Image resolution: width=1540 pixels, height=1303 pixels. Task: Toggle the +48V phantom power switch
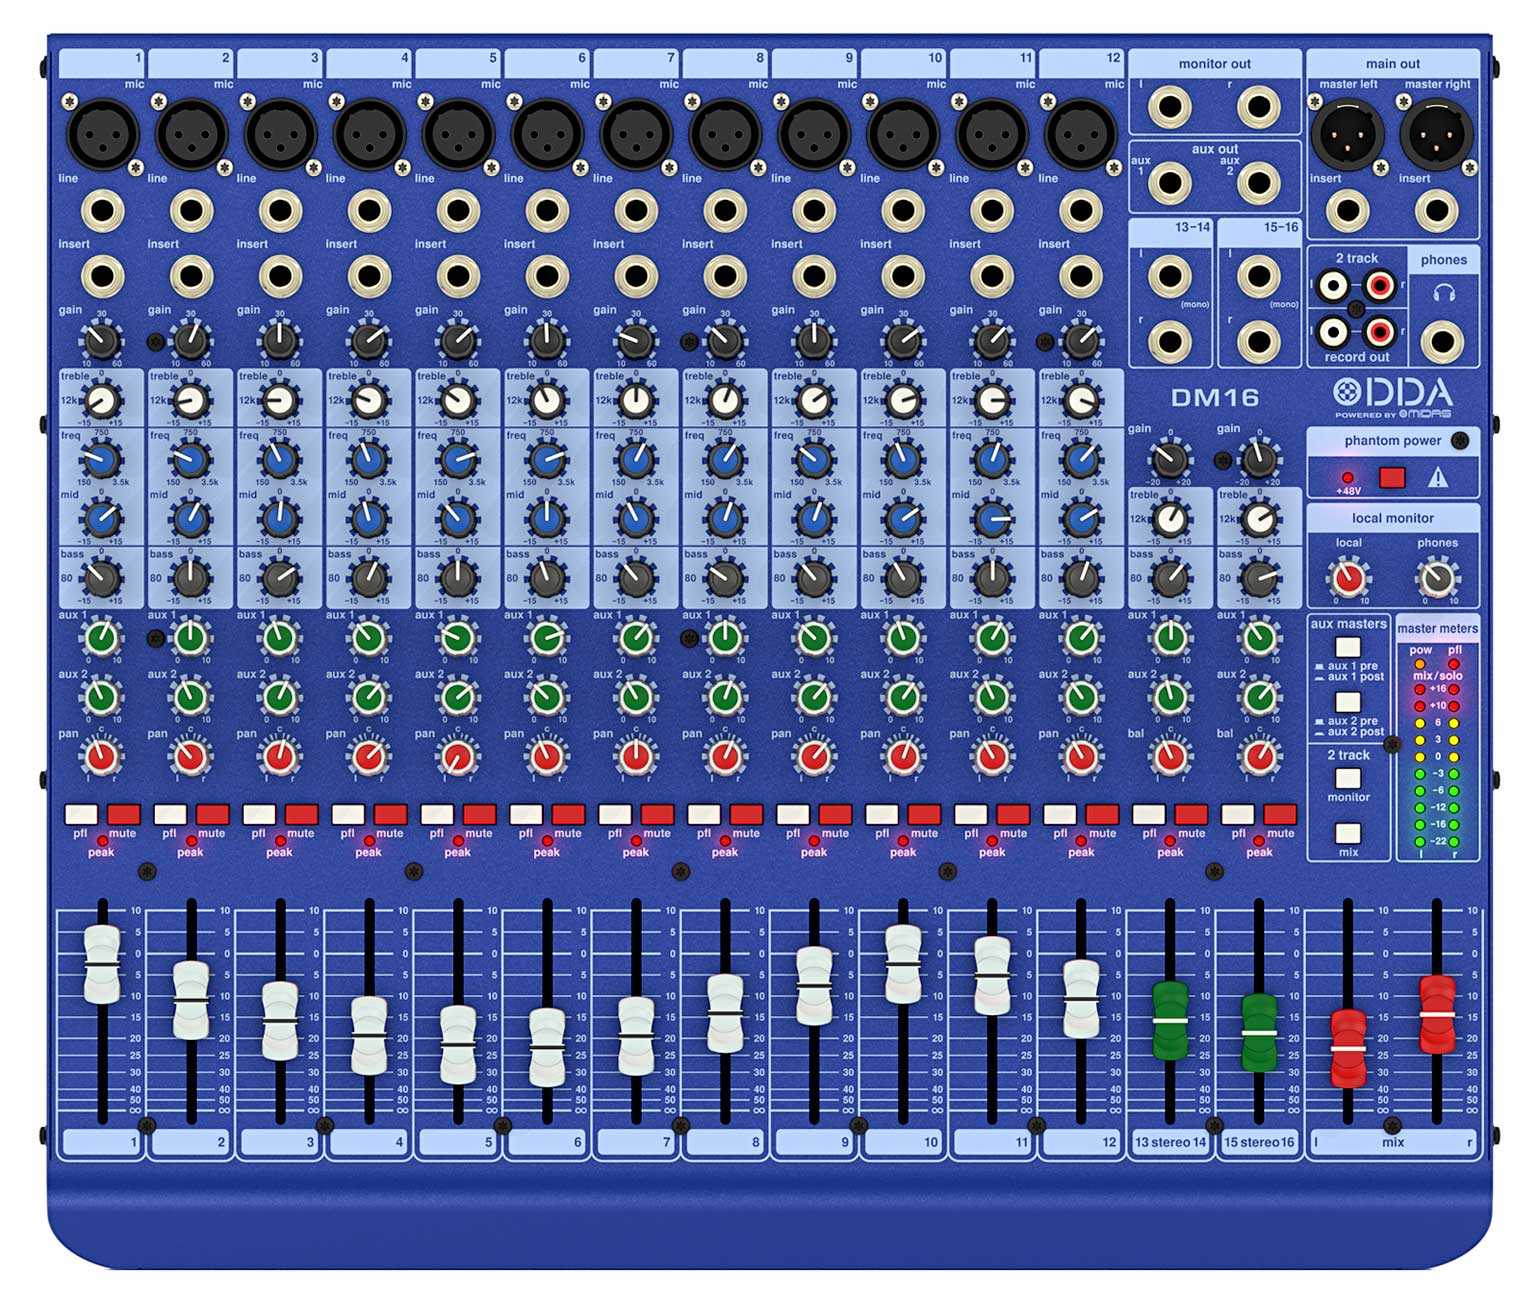[1392, 478]
